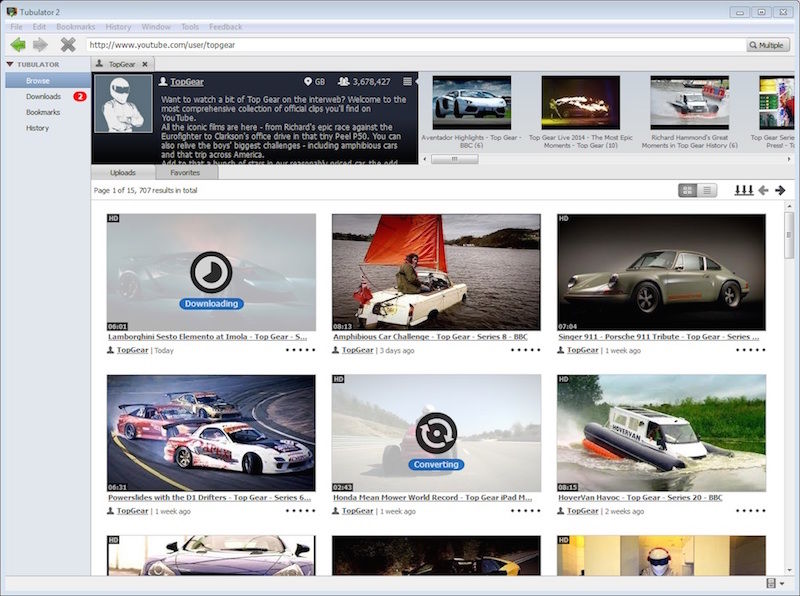The width and height of the screenshot is (800, 596).
Task: Switch to grid view
Action: click(688, 190)
